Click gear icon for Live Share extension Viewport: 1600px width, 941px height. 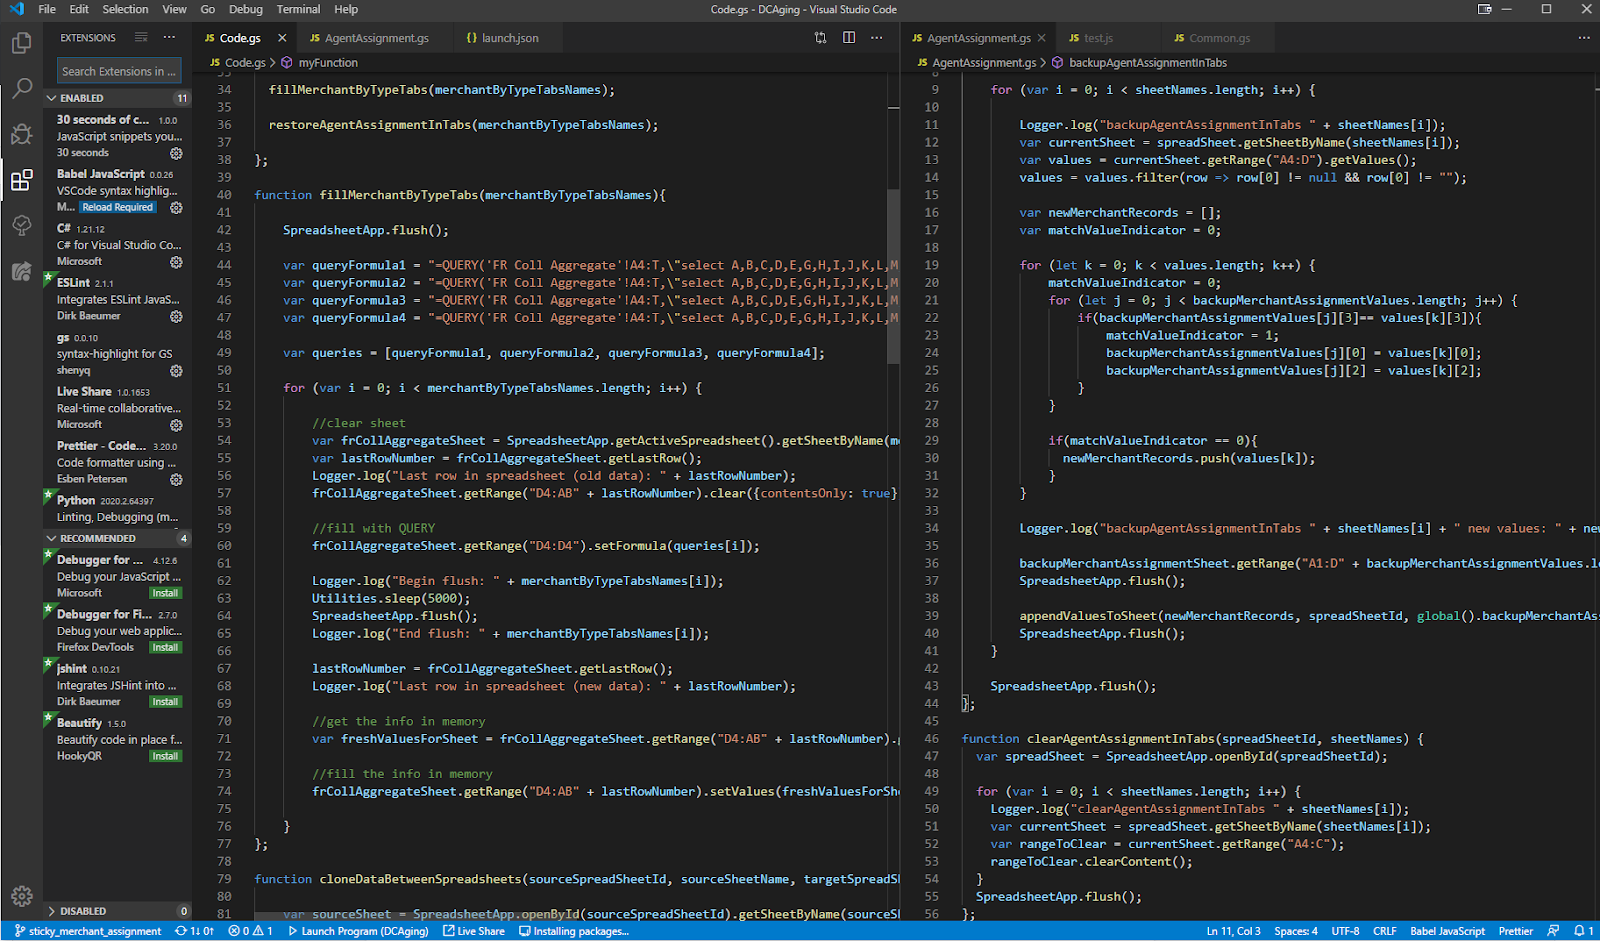click(176, 425)
